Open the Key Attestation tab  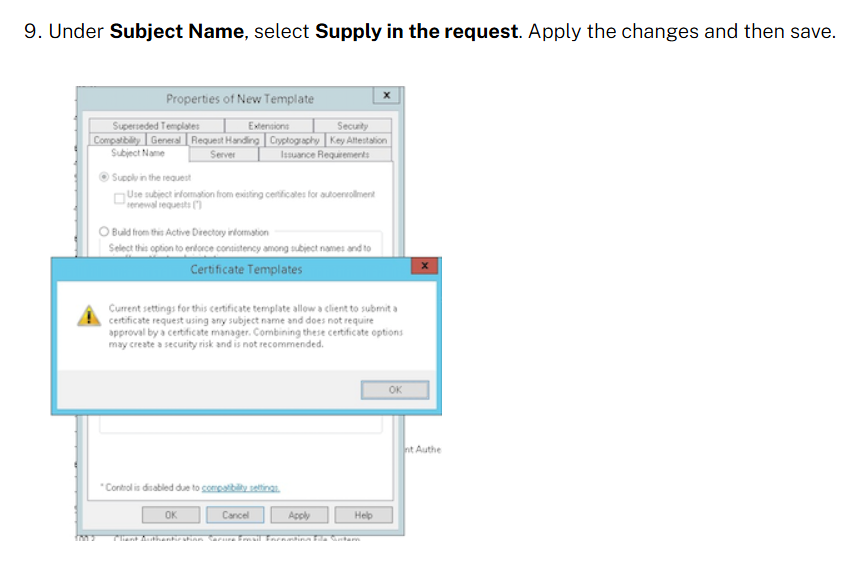pos(358,140)
